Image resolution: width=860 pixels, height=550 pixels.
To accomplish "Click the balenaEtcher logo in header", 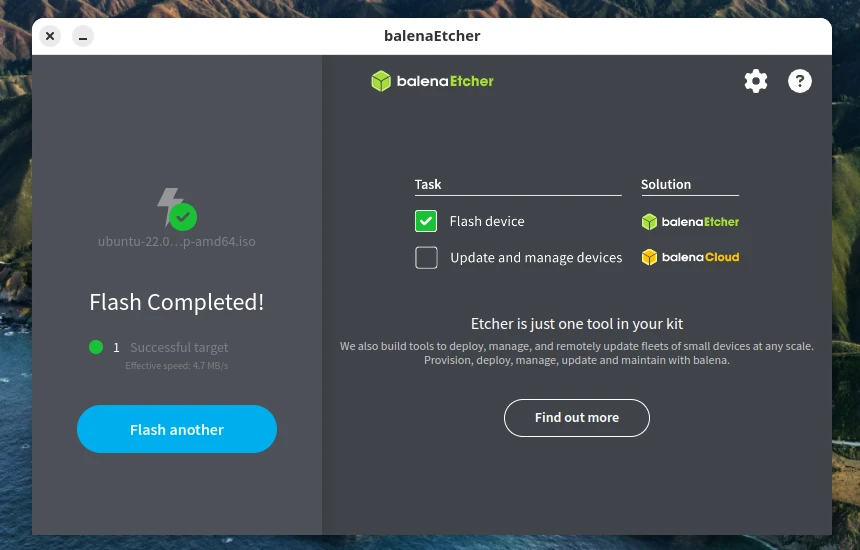I will 432,81.
